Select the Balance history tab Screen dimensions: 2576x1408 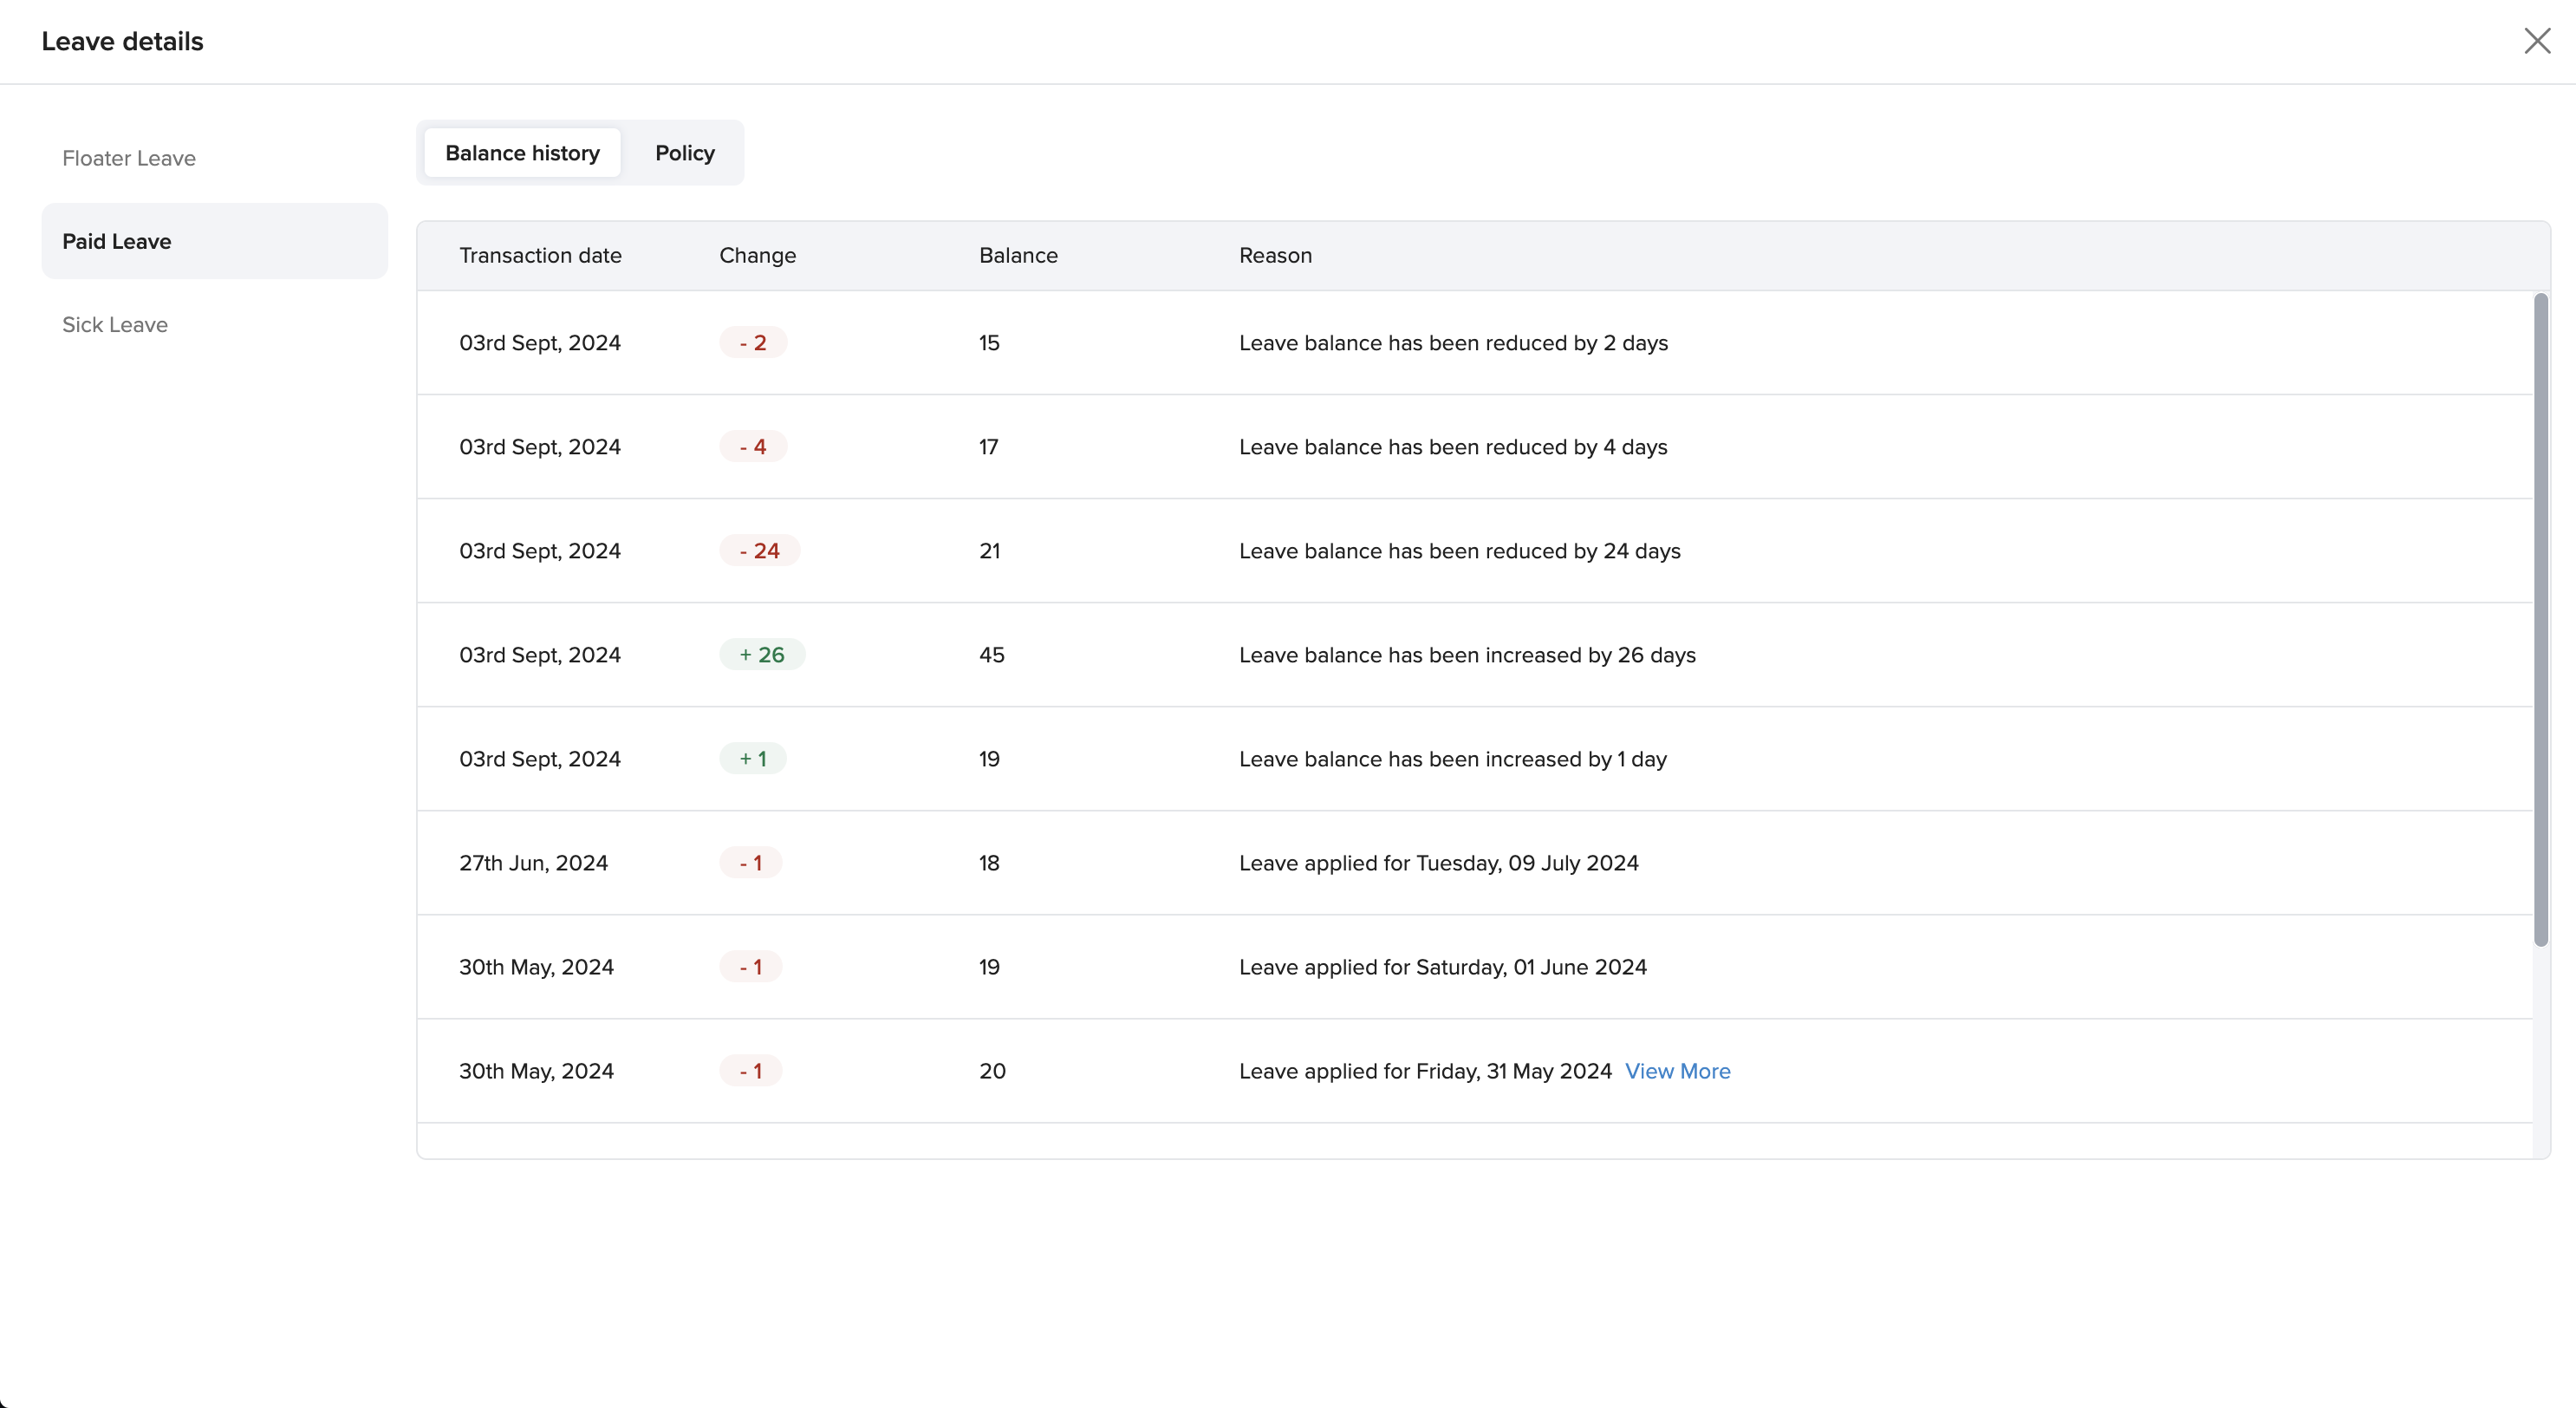click(522, 153)
